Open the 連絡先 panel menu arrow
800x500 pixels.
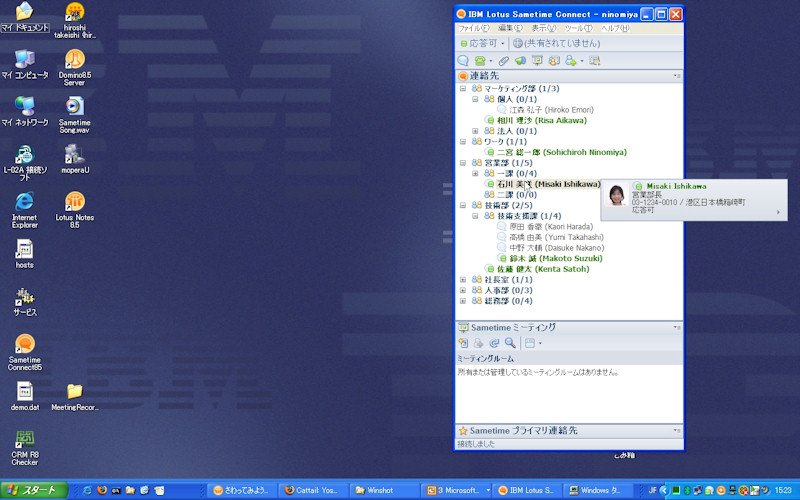pos(677,76)
